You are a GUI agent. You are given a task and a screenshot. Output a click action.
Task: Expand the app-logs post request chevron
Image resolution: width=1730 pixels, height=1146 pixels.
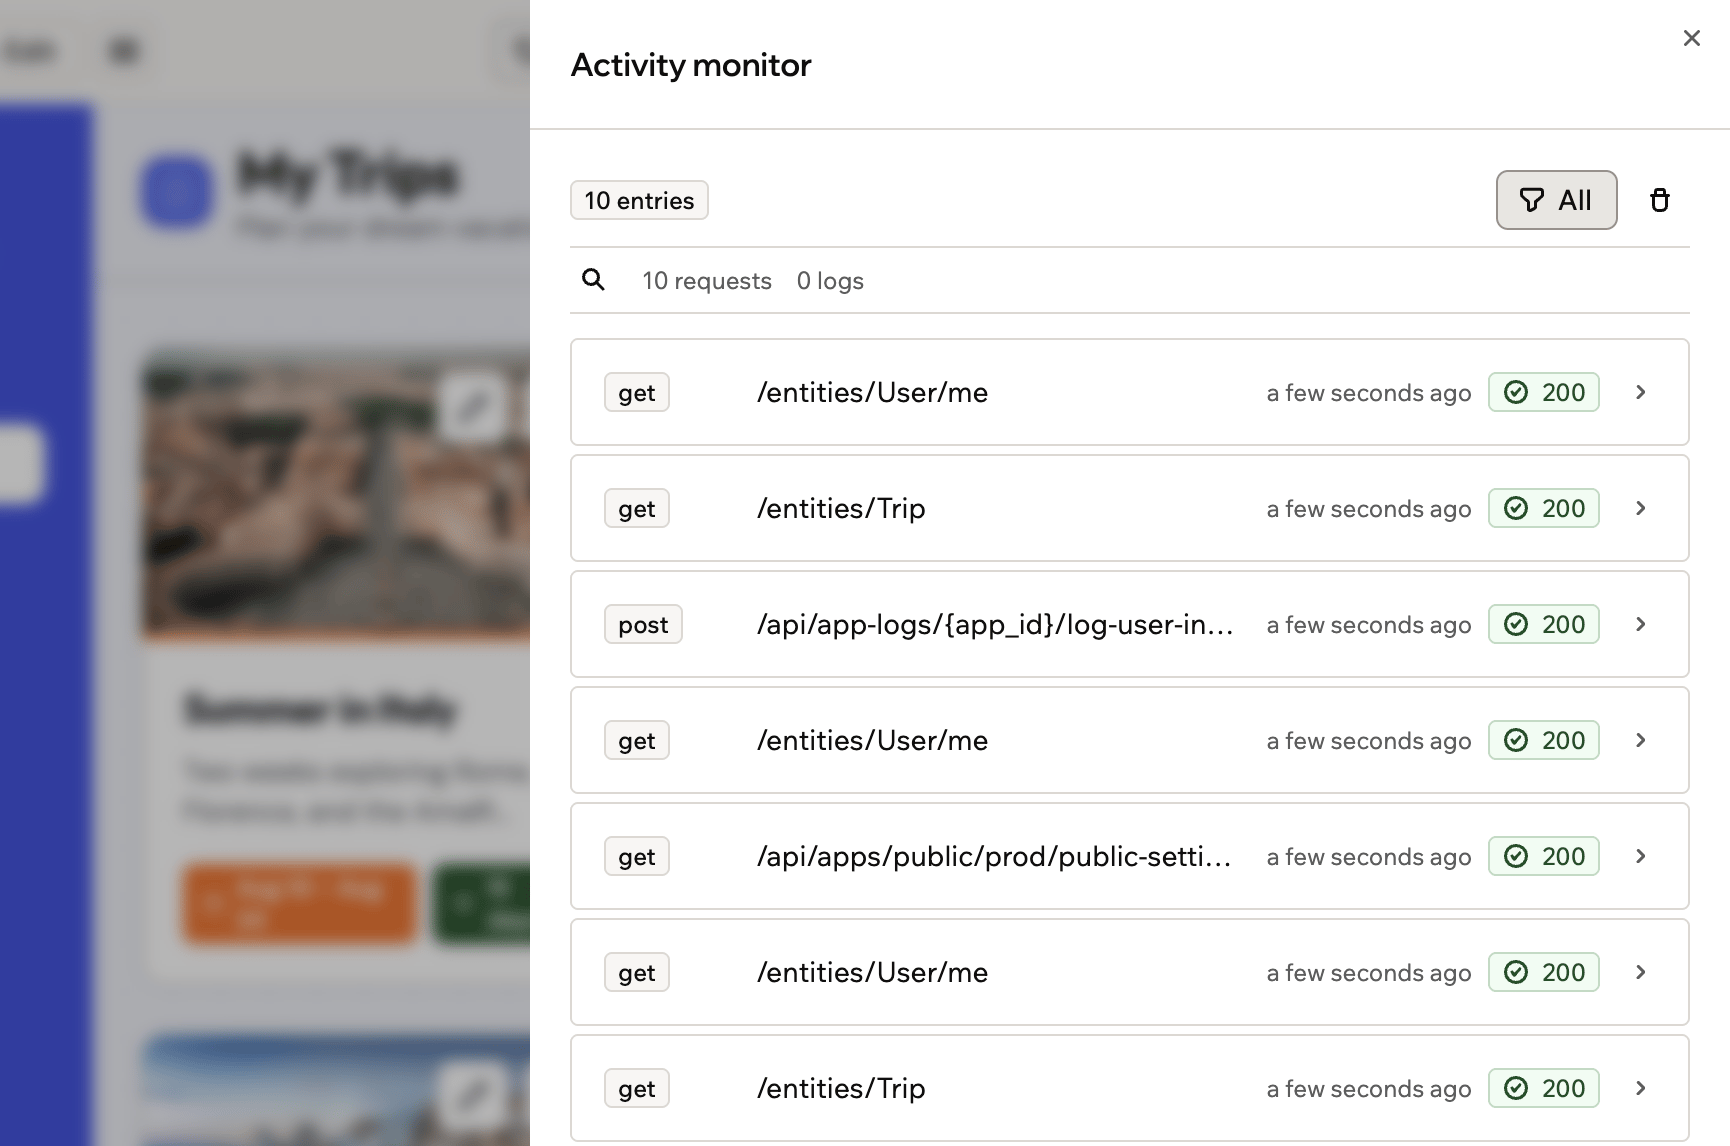point(1640,624)
